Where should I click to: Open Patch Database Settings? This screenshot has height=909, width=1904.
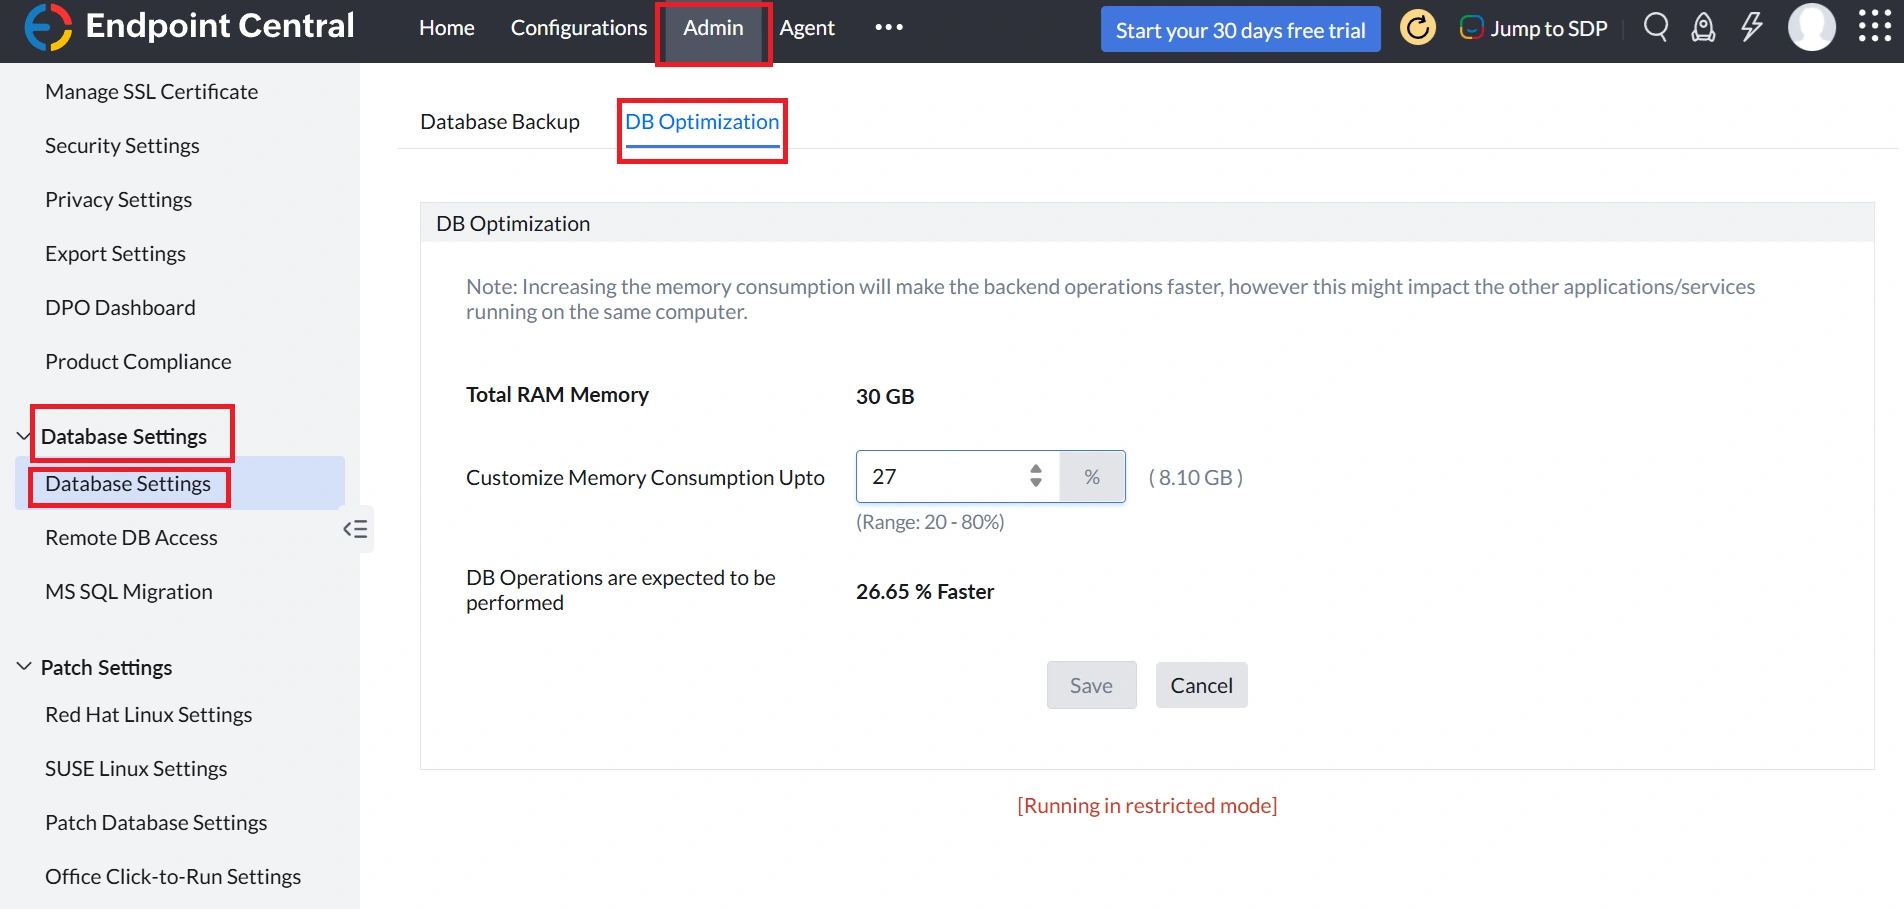(x=156, y=823)
